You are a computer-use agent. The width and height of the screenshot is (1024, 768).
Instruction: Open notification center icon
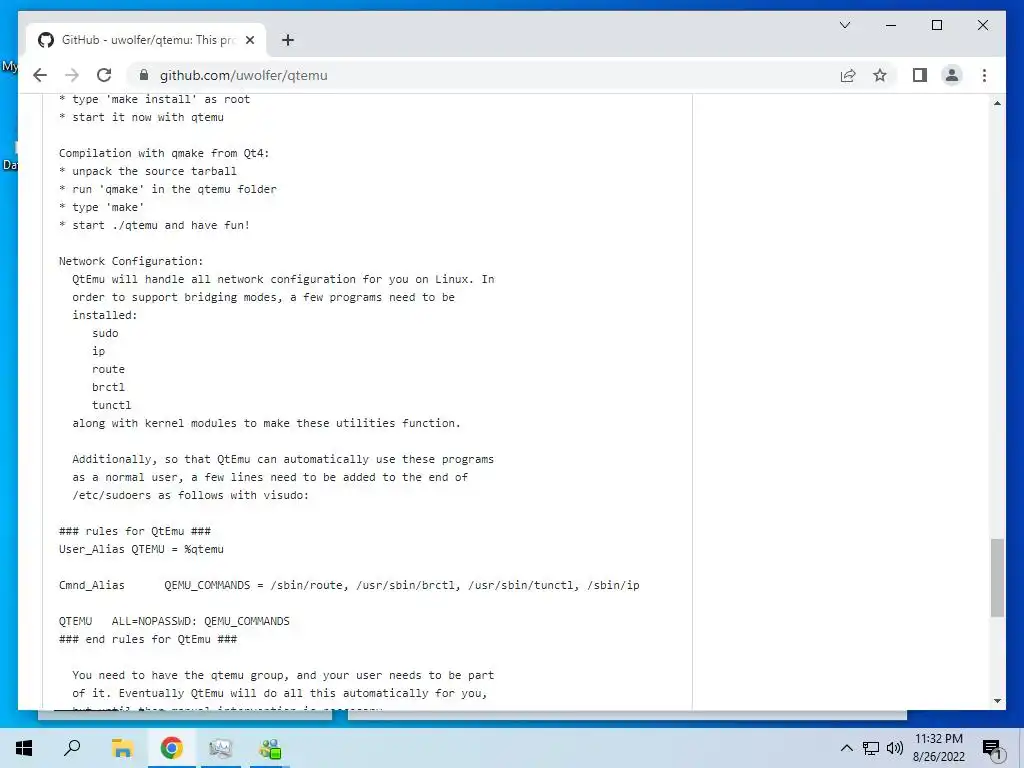pyautogui.click(x=991, y=748)
